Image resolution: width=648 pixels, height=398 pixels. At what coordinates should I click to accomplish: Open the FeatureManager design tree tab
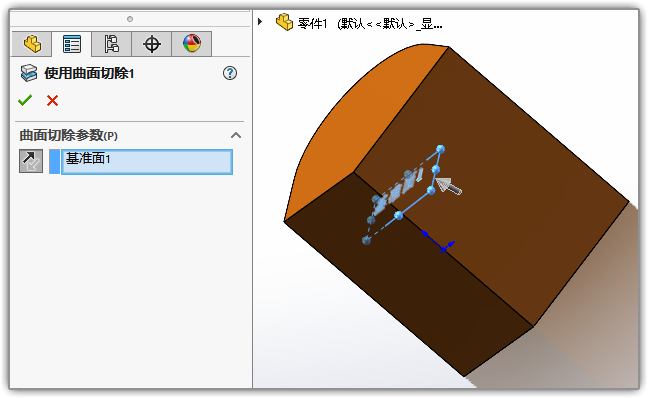coord(32,44)
